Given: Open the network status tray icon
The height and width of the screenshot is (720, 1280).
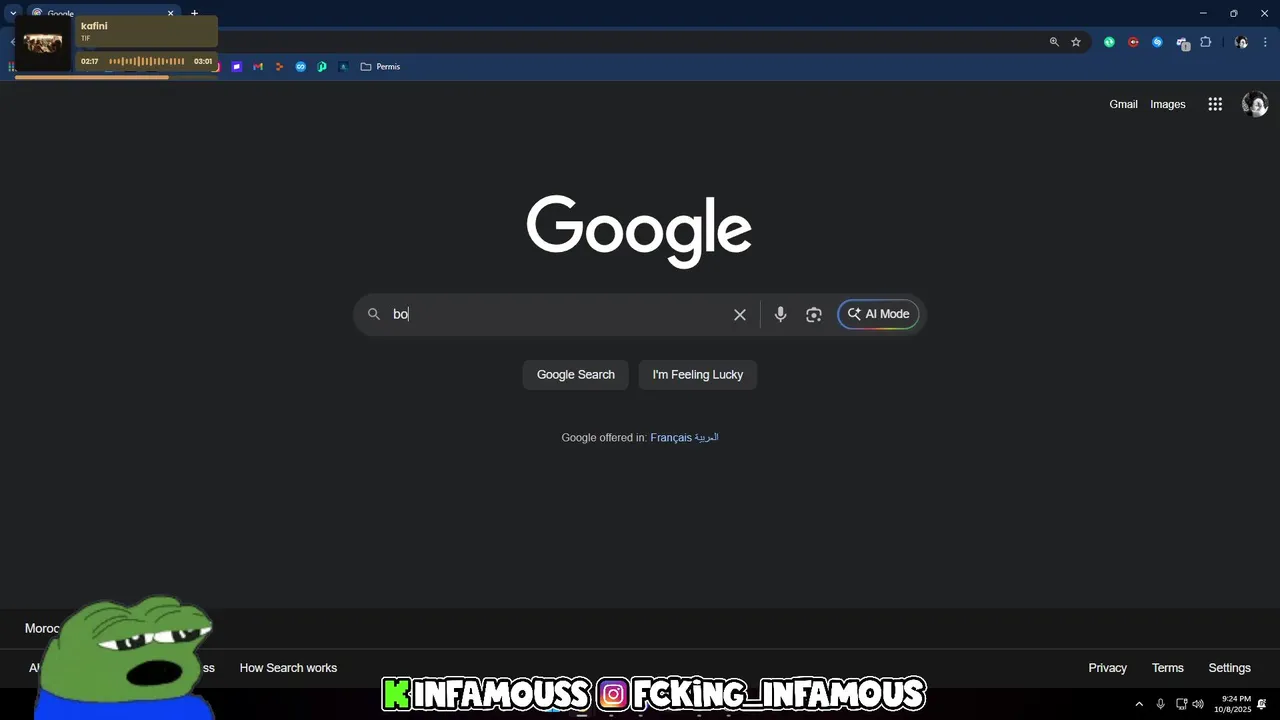Looking at the screenshot, I should pyautogui.click(x=1181, y=704).
